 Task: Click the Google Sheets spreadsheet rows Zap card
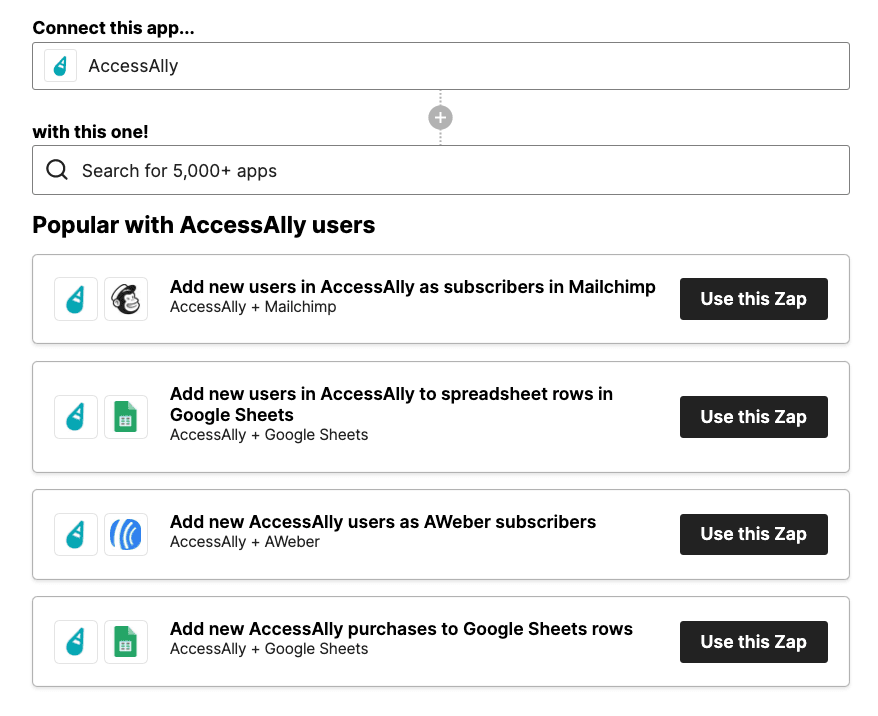(x=440, y=416)
